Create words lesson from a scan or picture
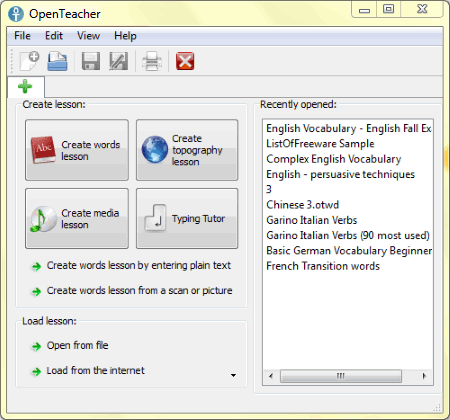This screenshot has height=420, width=450. click(x=132, y=291)
